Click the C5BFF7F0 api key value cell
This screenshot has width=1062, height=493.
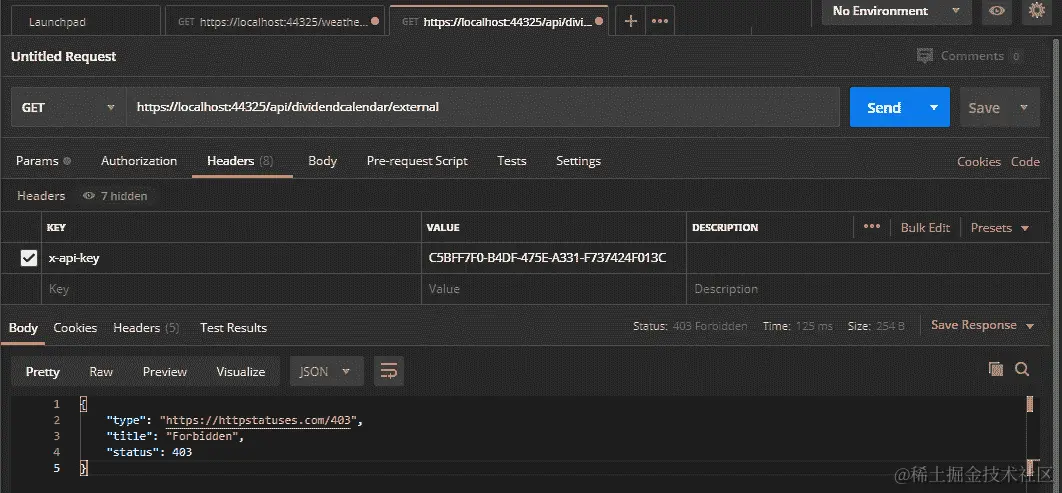coord(553,258)
